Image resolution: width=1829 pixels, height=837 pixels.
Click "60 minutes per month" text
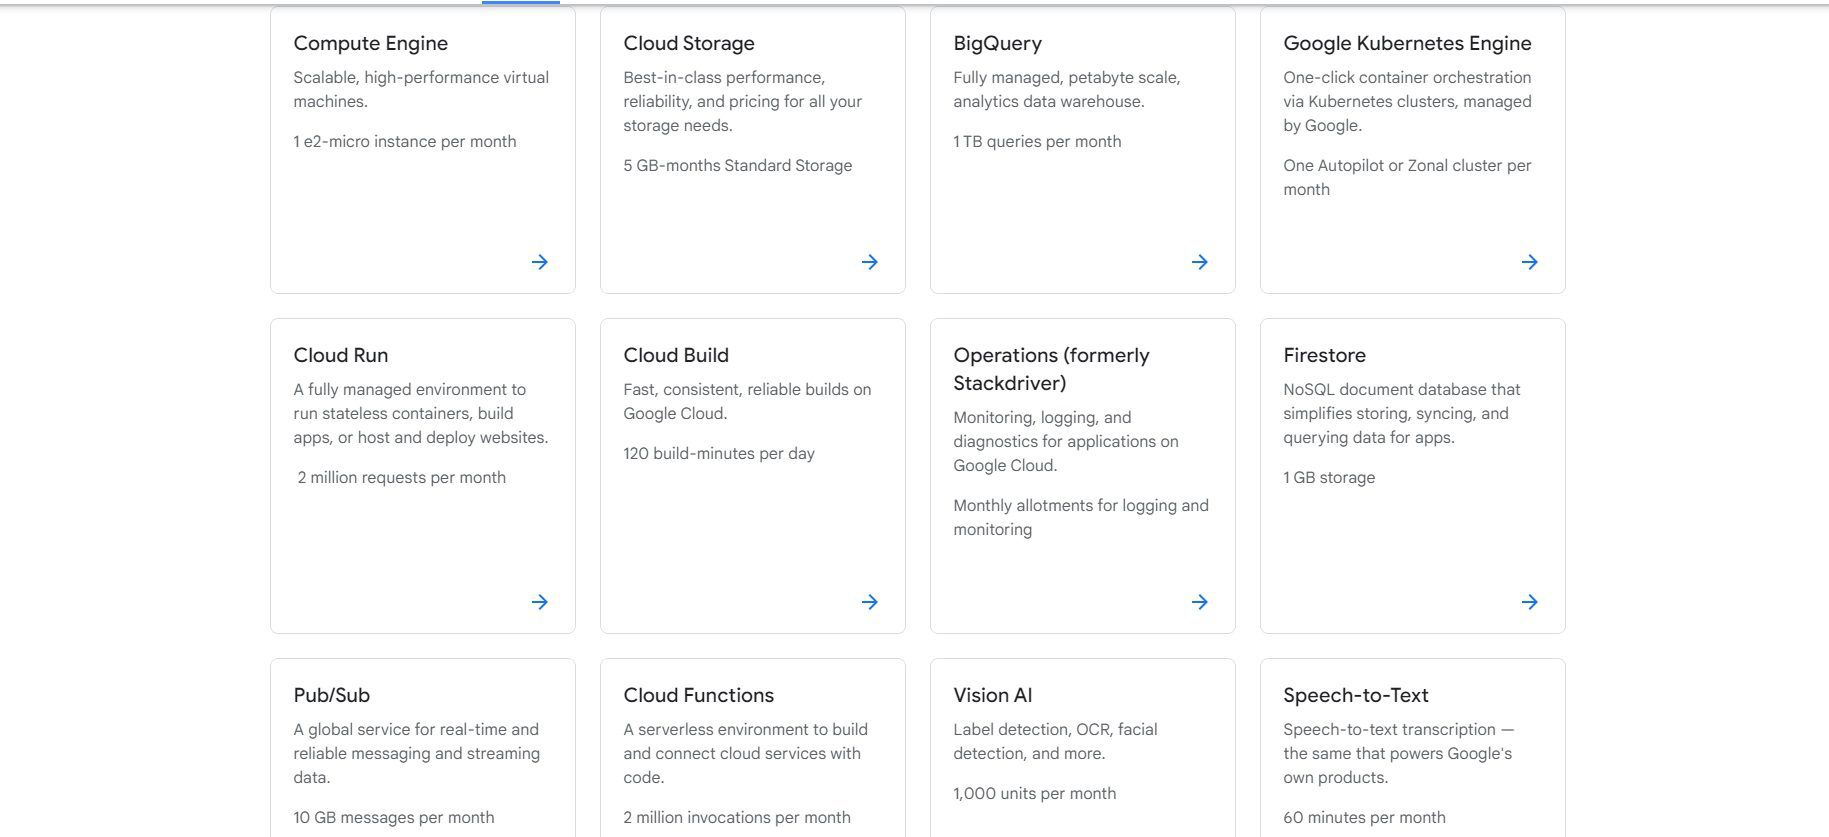[1364, 817]
